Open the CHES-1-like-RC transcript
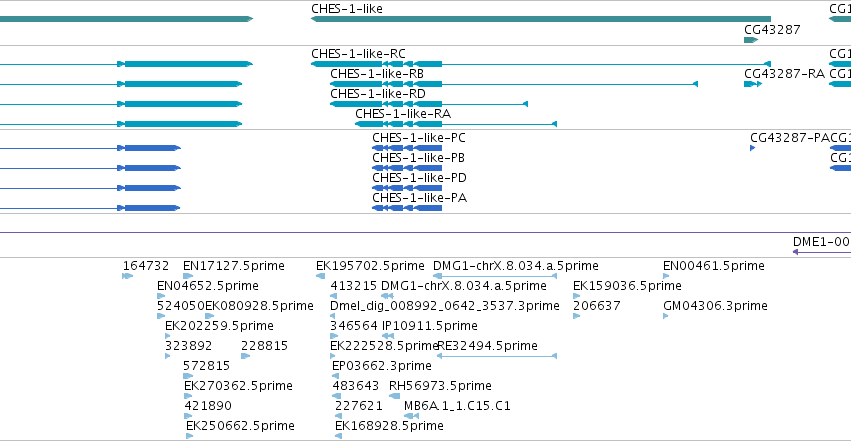The height and width of the screenshot is (441, 851). 358,54
